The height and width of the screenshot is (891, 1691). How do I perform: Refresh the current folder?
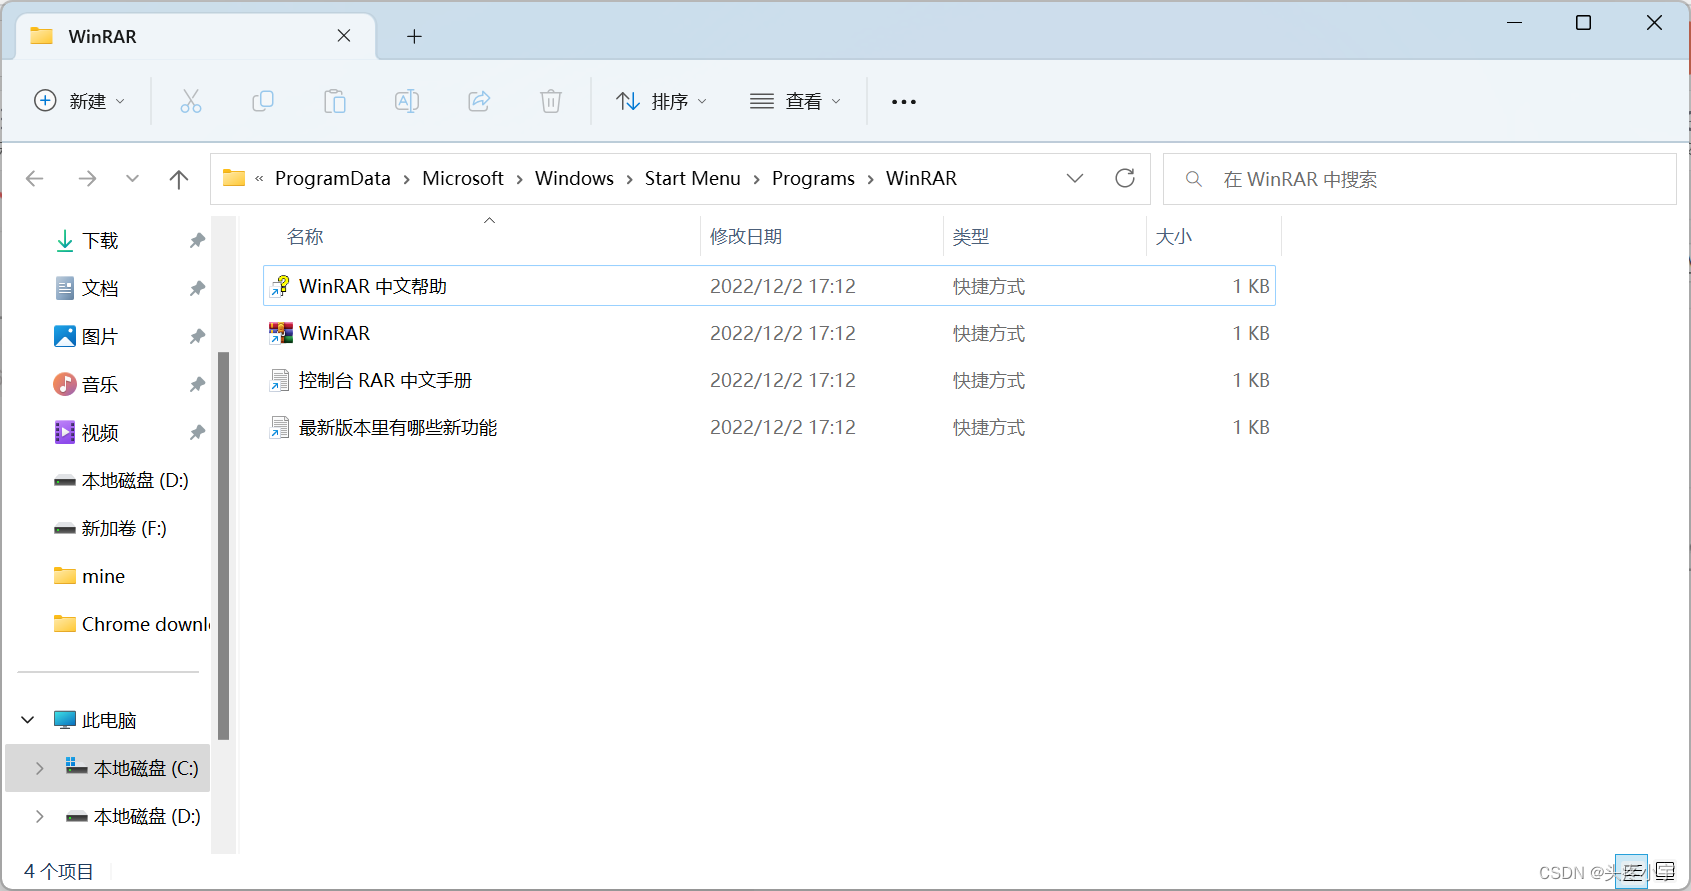point(1125,178)
